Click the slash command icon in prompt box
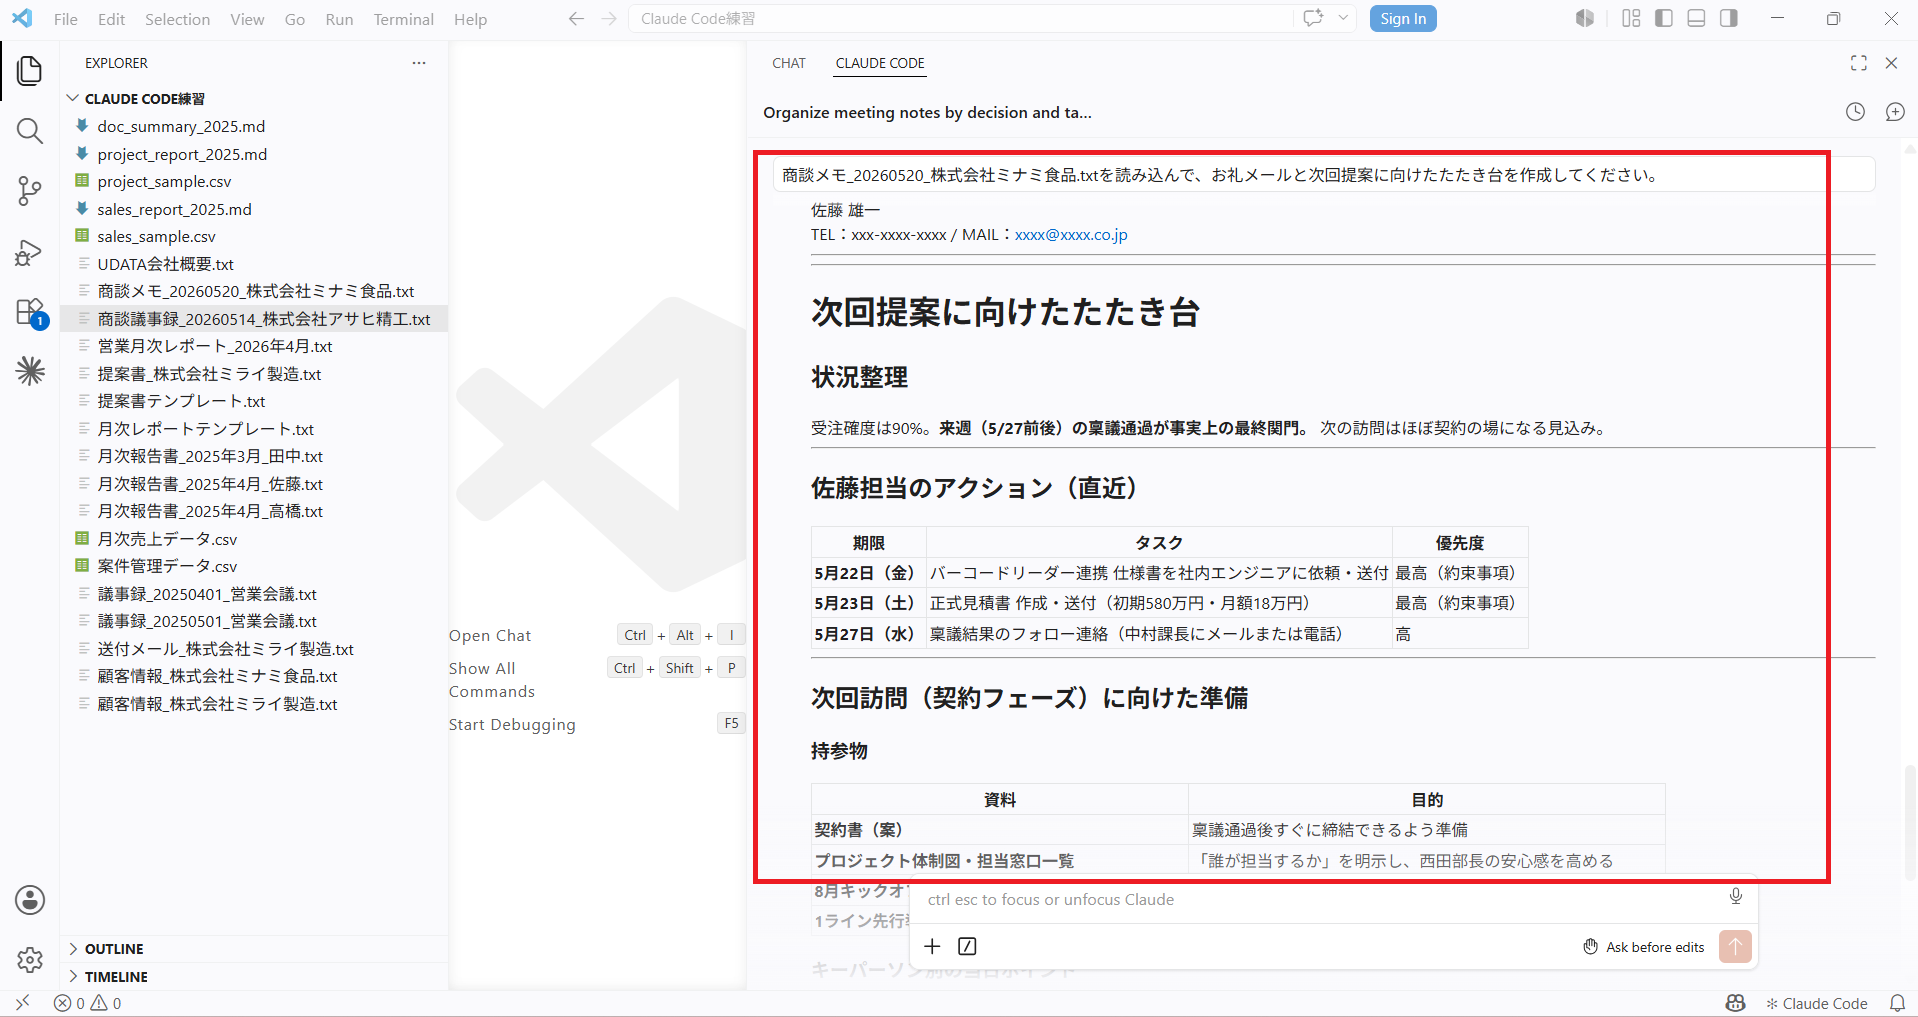The image size is (1918, 1017). (967, 946)
